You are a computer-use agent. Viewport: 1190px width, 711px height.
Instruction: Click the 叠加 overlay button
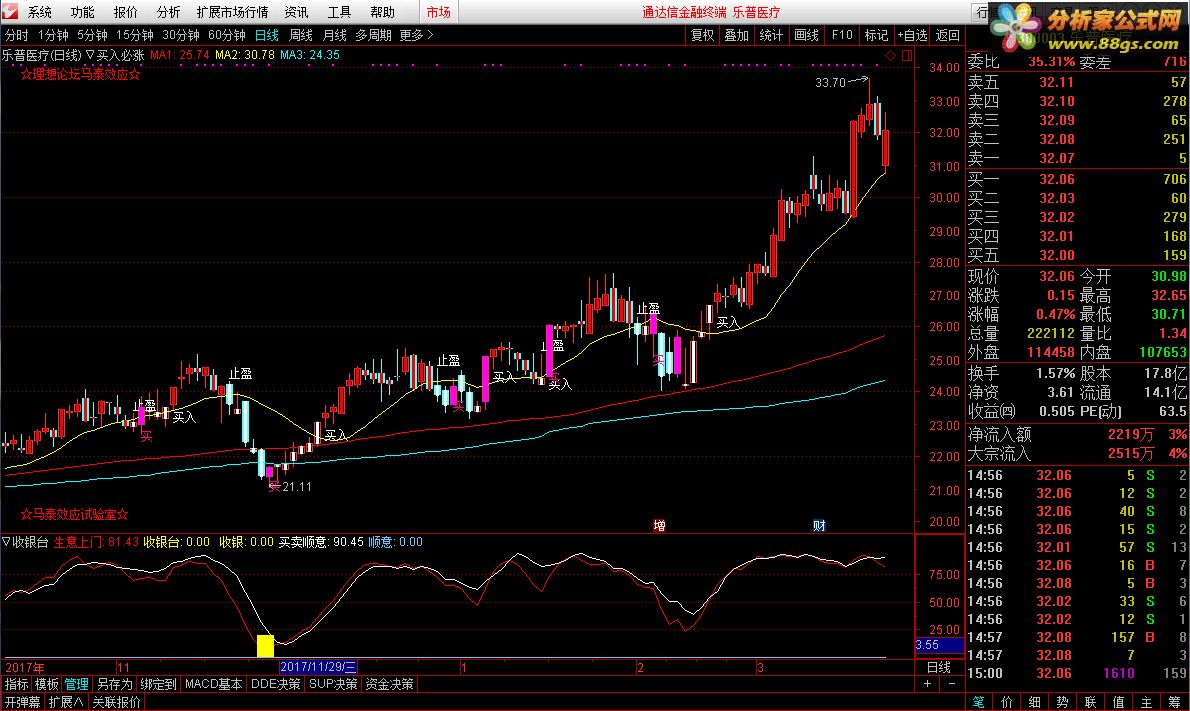click(736, 35)
